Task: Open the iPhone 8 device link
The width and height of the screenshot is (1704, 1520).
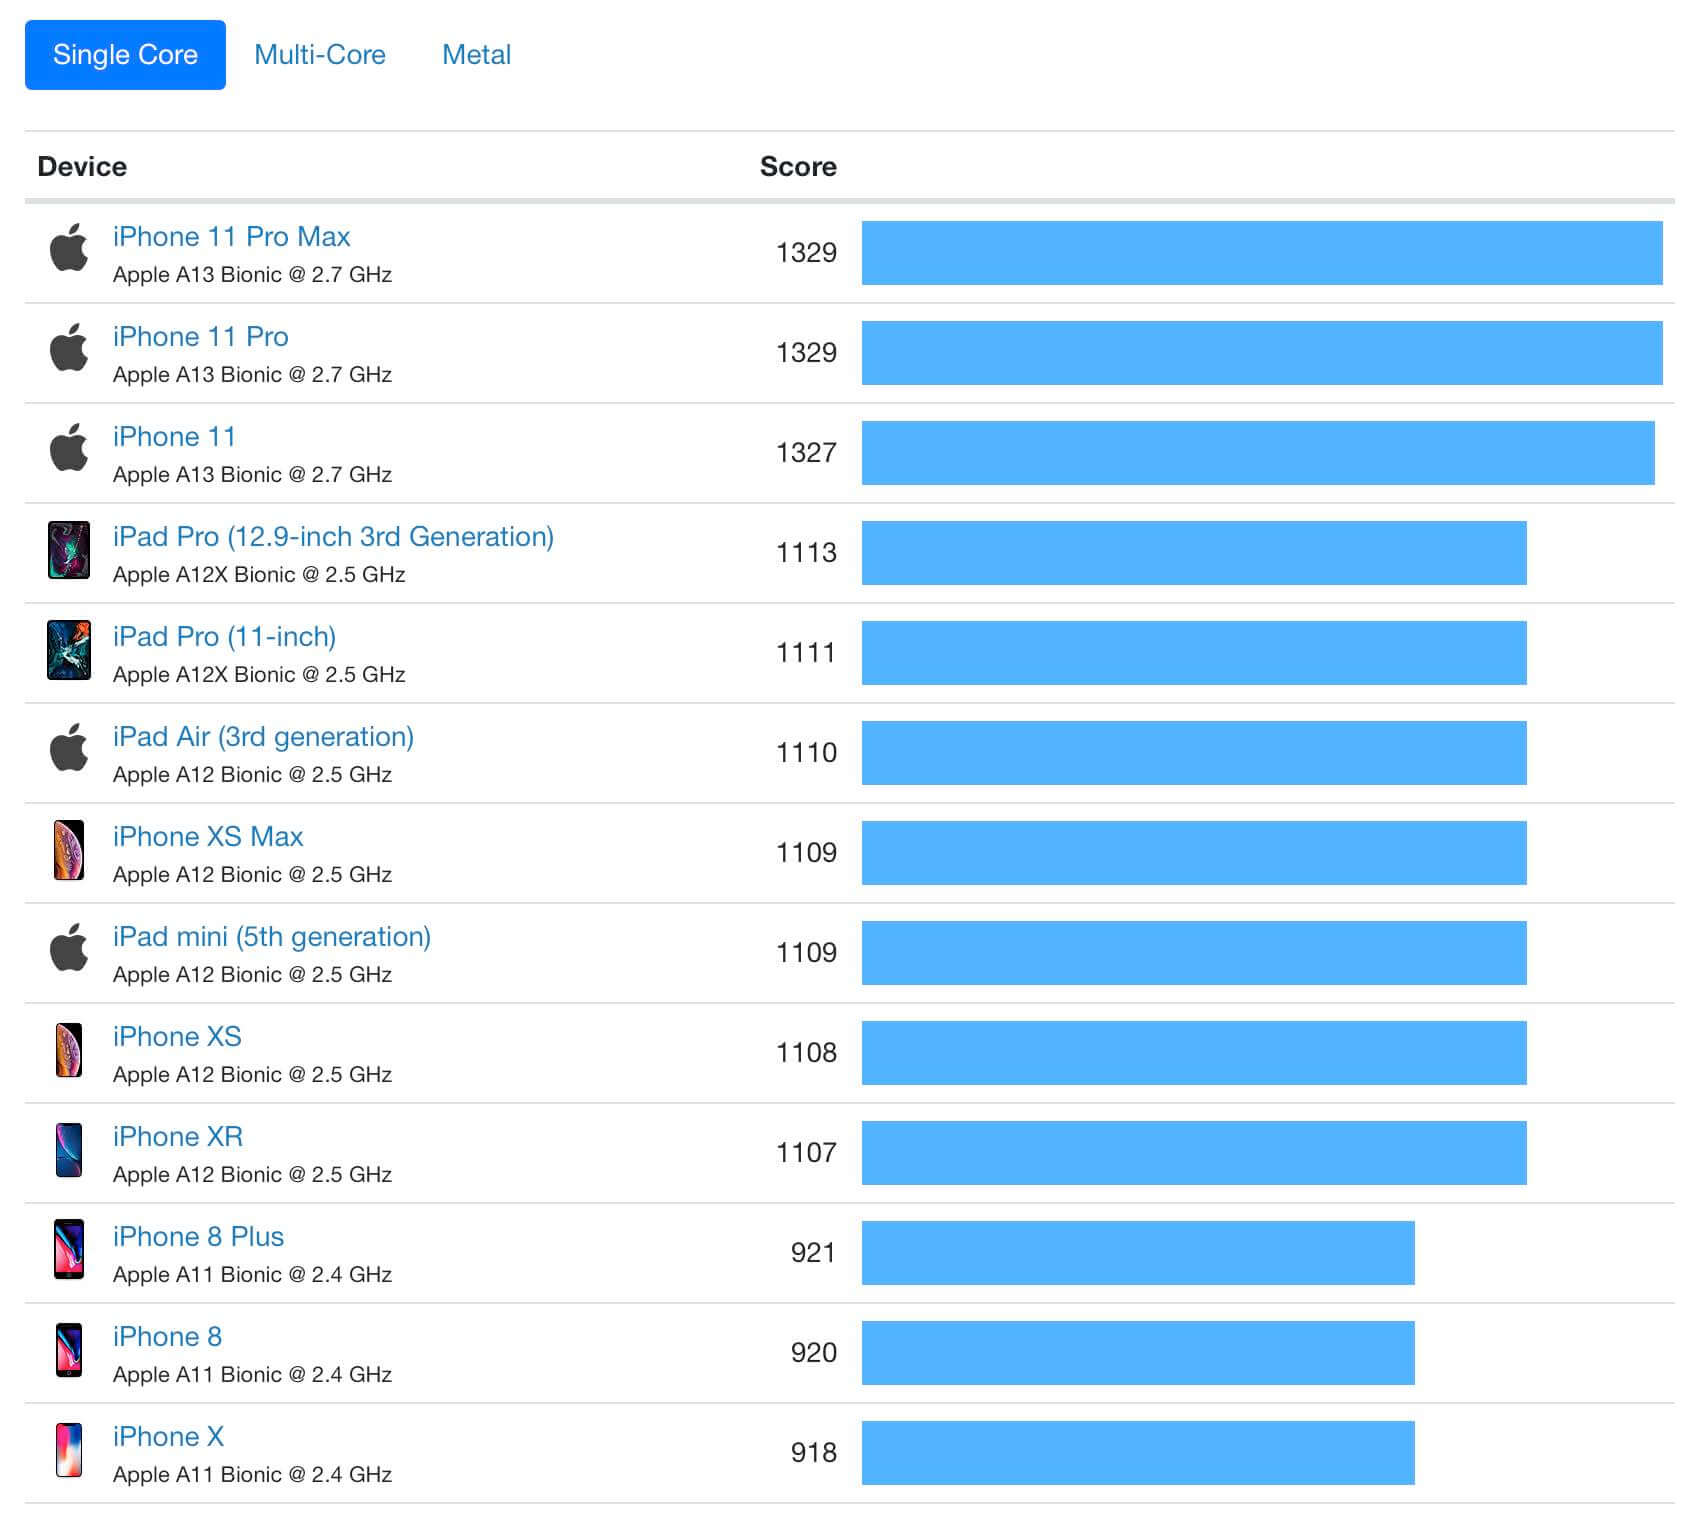Action: click(167, 1337)
